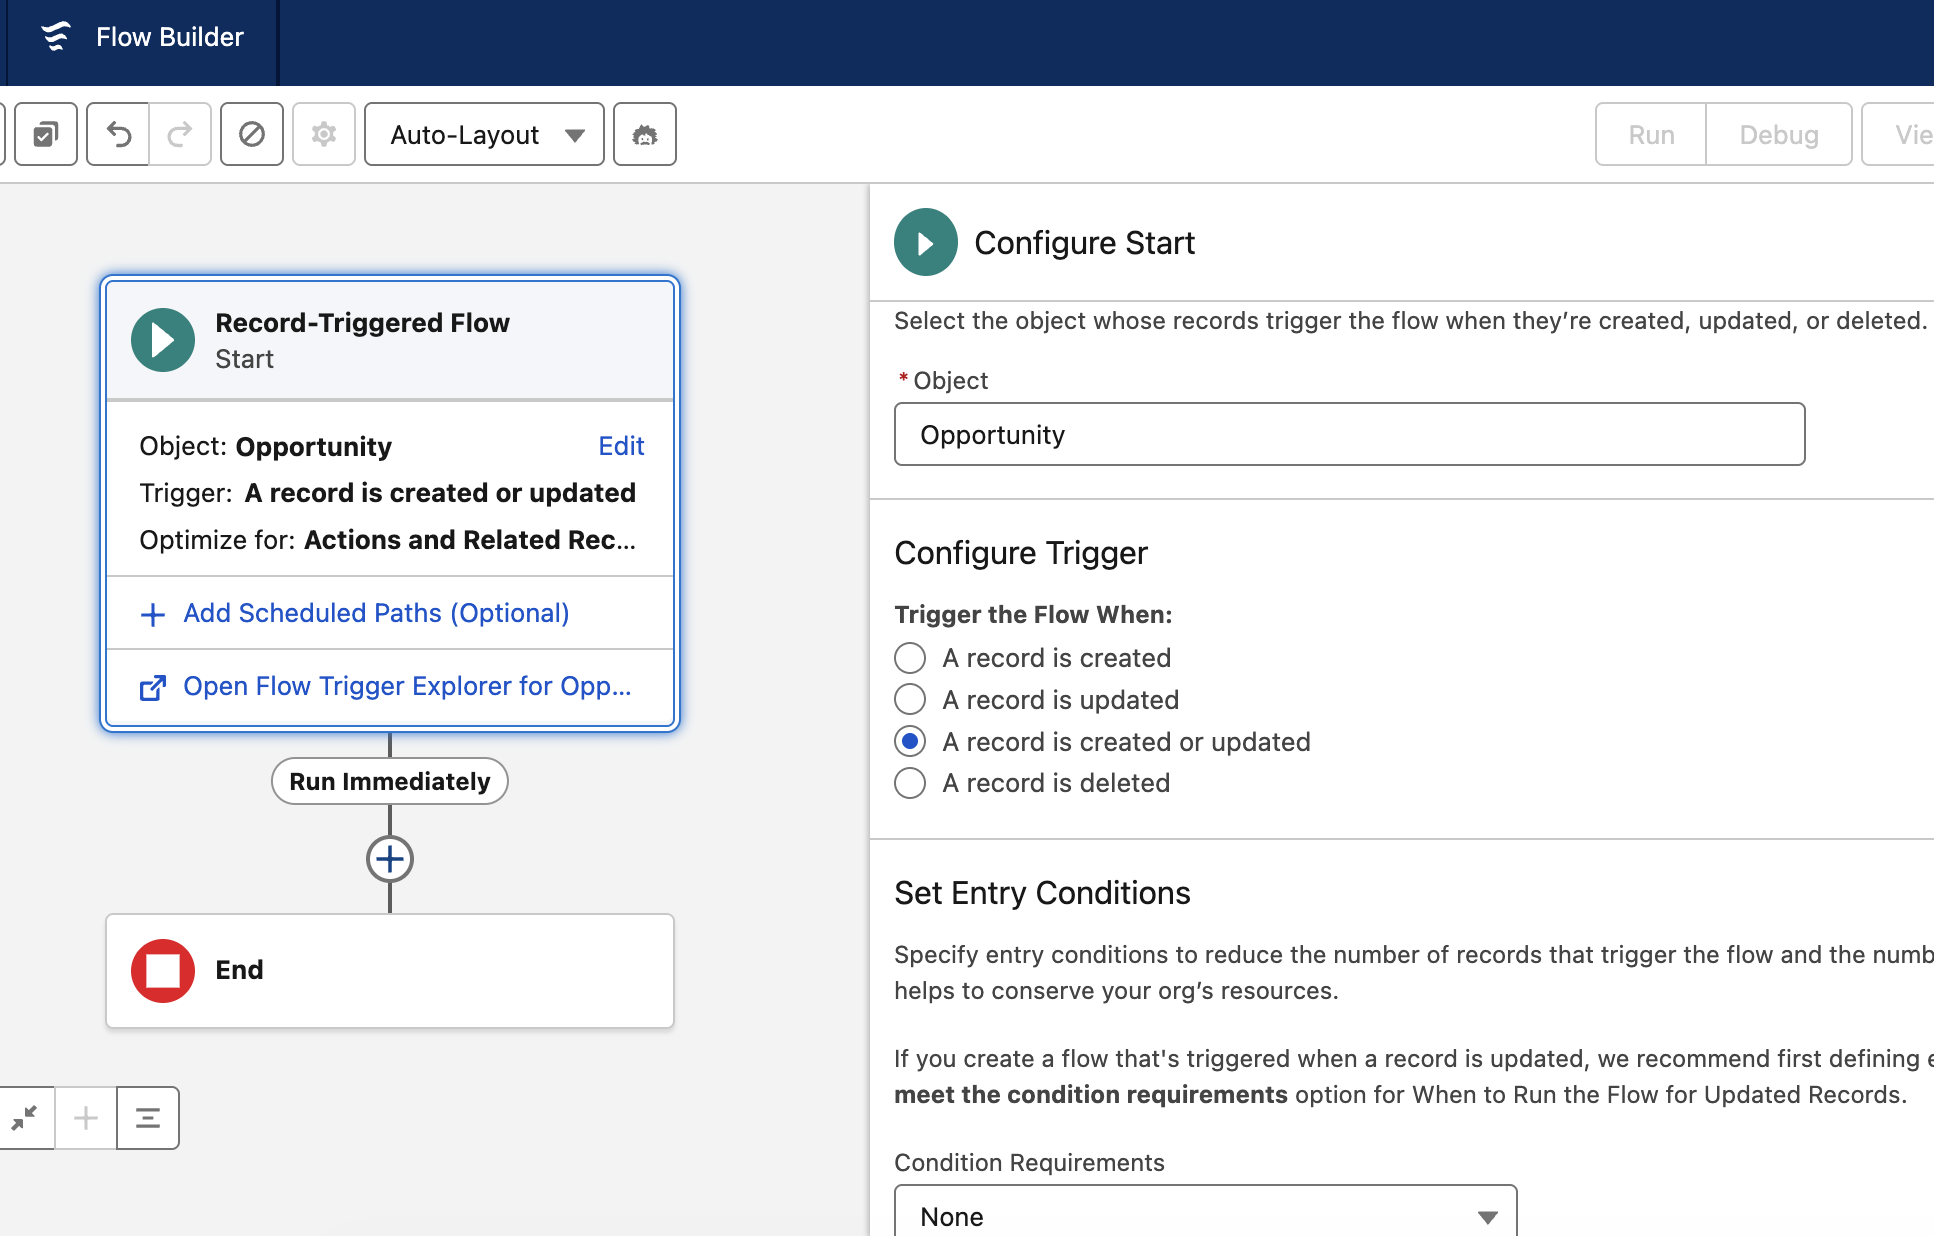1934x1236 pixels.
Task: Click the plus icon to add element
Action: click(390, 859)
